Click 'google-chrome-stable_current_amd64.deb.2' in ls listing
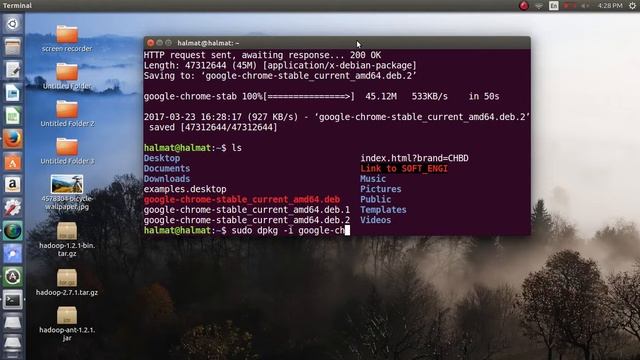This screenshot has height=360, width=640. (247, 220)
